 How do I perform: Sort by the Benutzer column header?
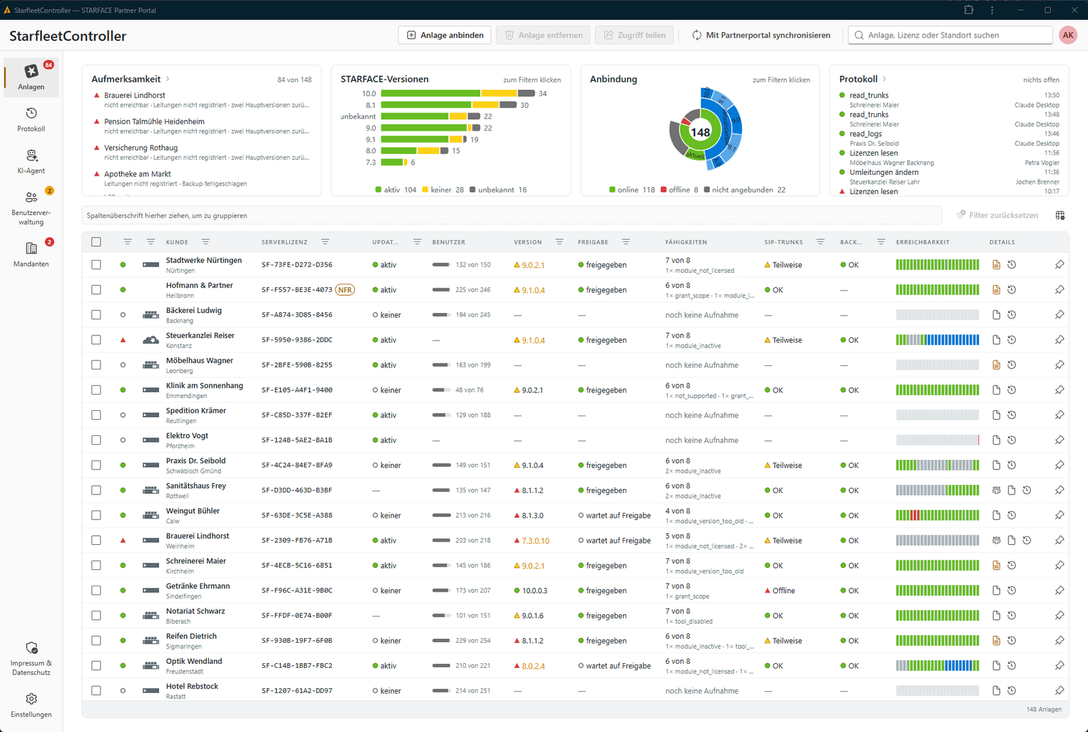(448, 242)
